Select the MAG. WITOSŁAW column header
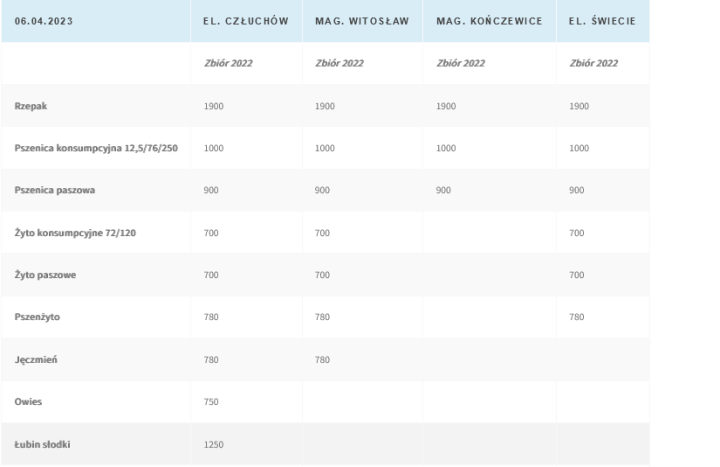The height and width of the screenshot is (467, 720). coord(362,21)
